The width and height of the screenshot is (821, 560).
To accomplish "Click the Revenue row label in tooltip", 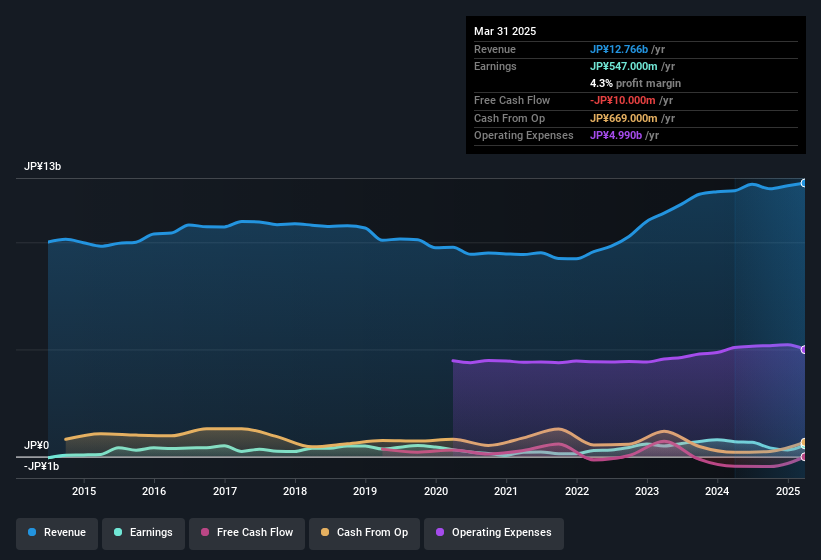I will coord(495,49).
